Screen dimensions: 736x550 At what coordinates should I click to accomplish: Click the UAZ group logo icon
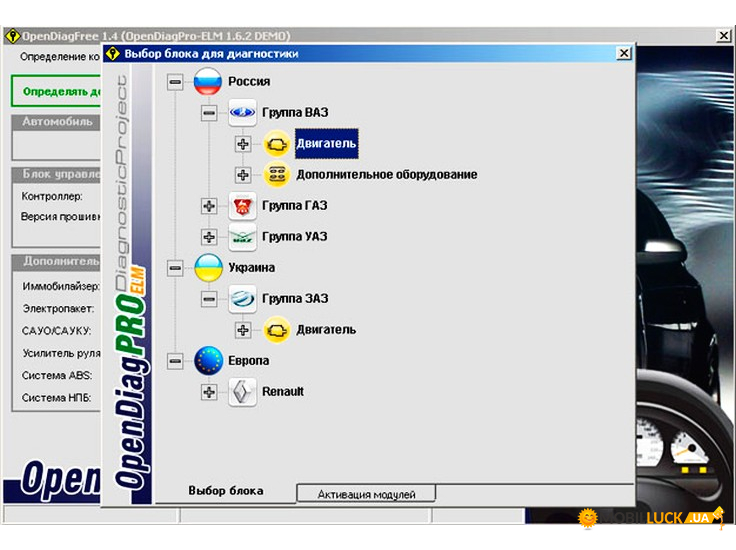[242, 237]
